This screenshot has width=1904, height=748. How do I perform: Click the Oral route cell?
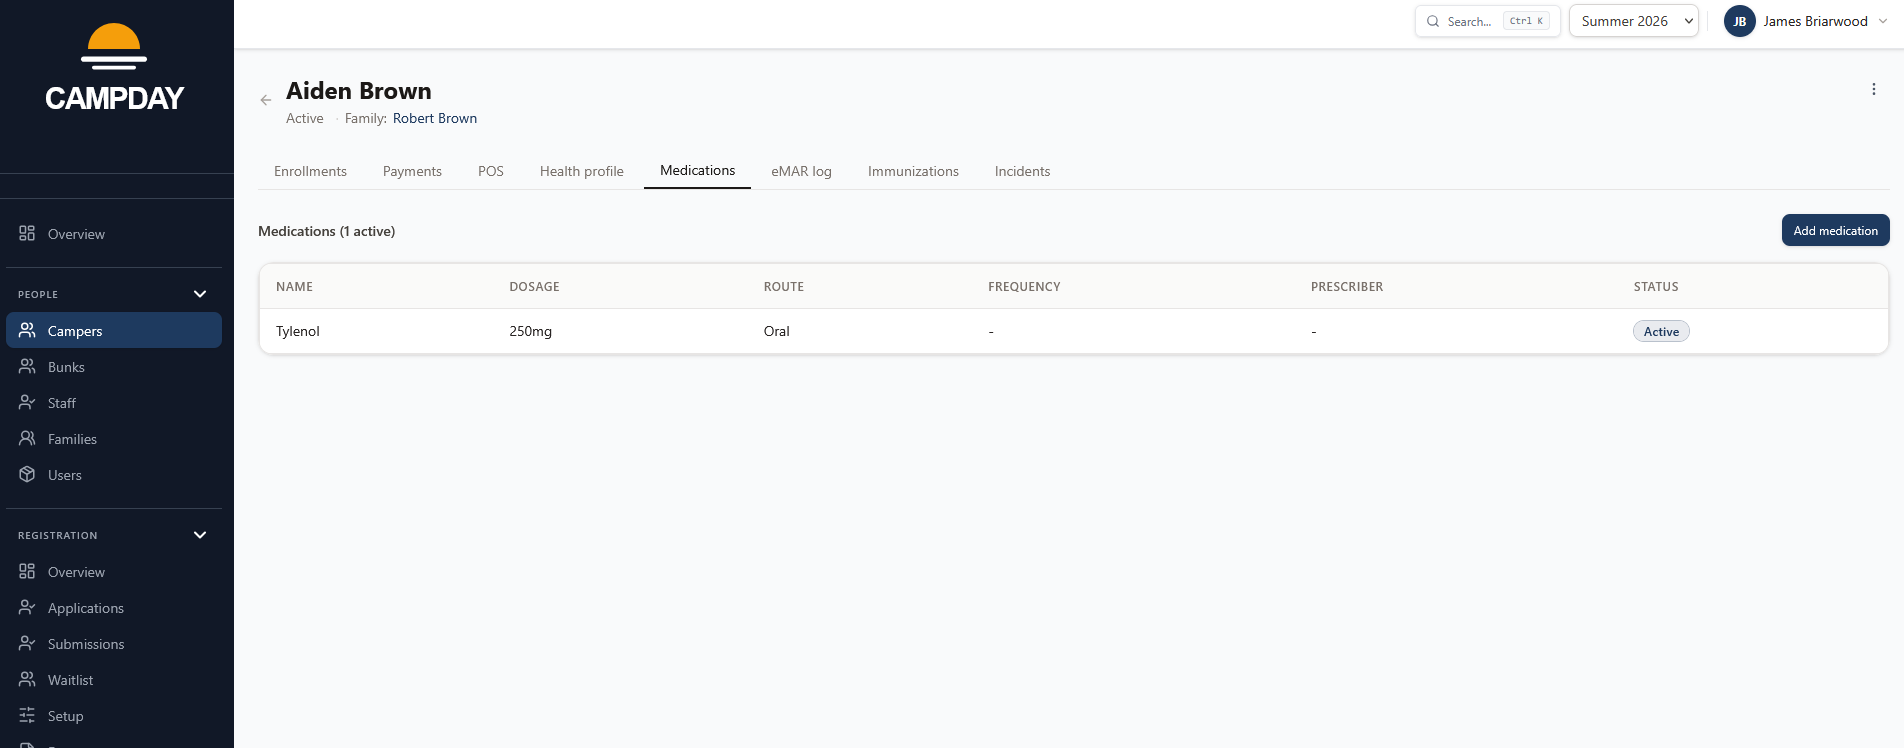coord(776,331)
